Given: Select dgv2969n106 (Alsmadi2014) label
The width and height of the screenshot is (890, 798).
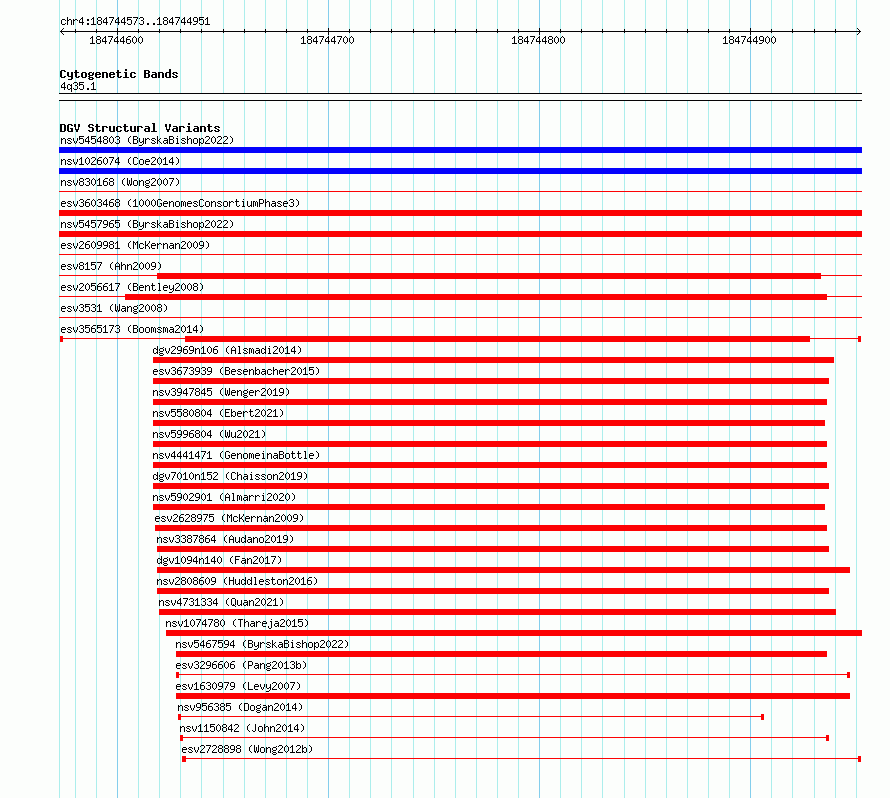Looking at the screenshot, I should tap(227, 350).
